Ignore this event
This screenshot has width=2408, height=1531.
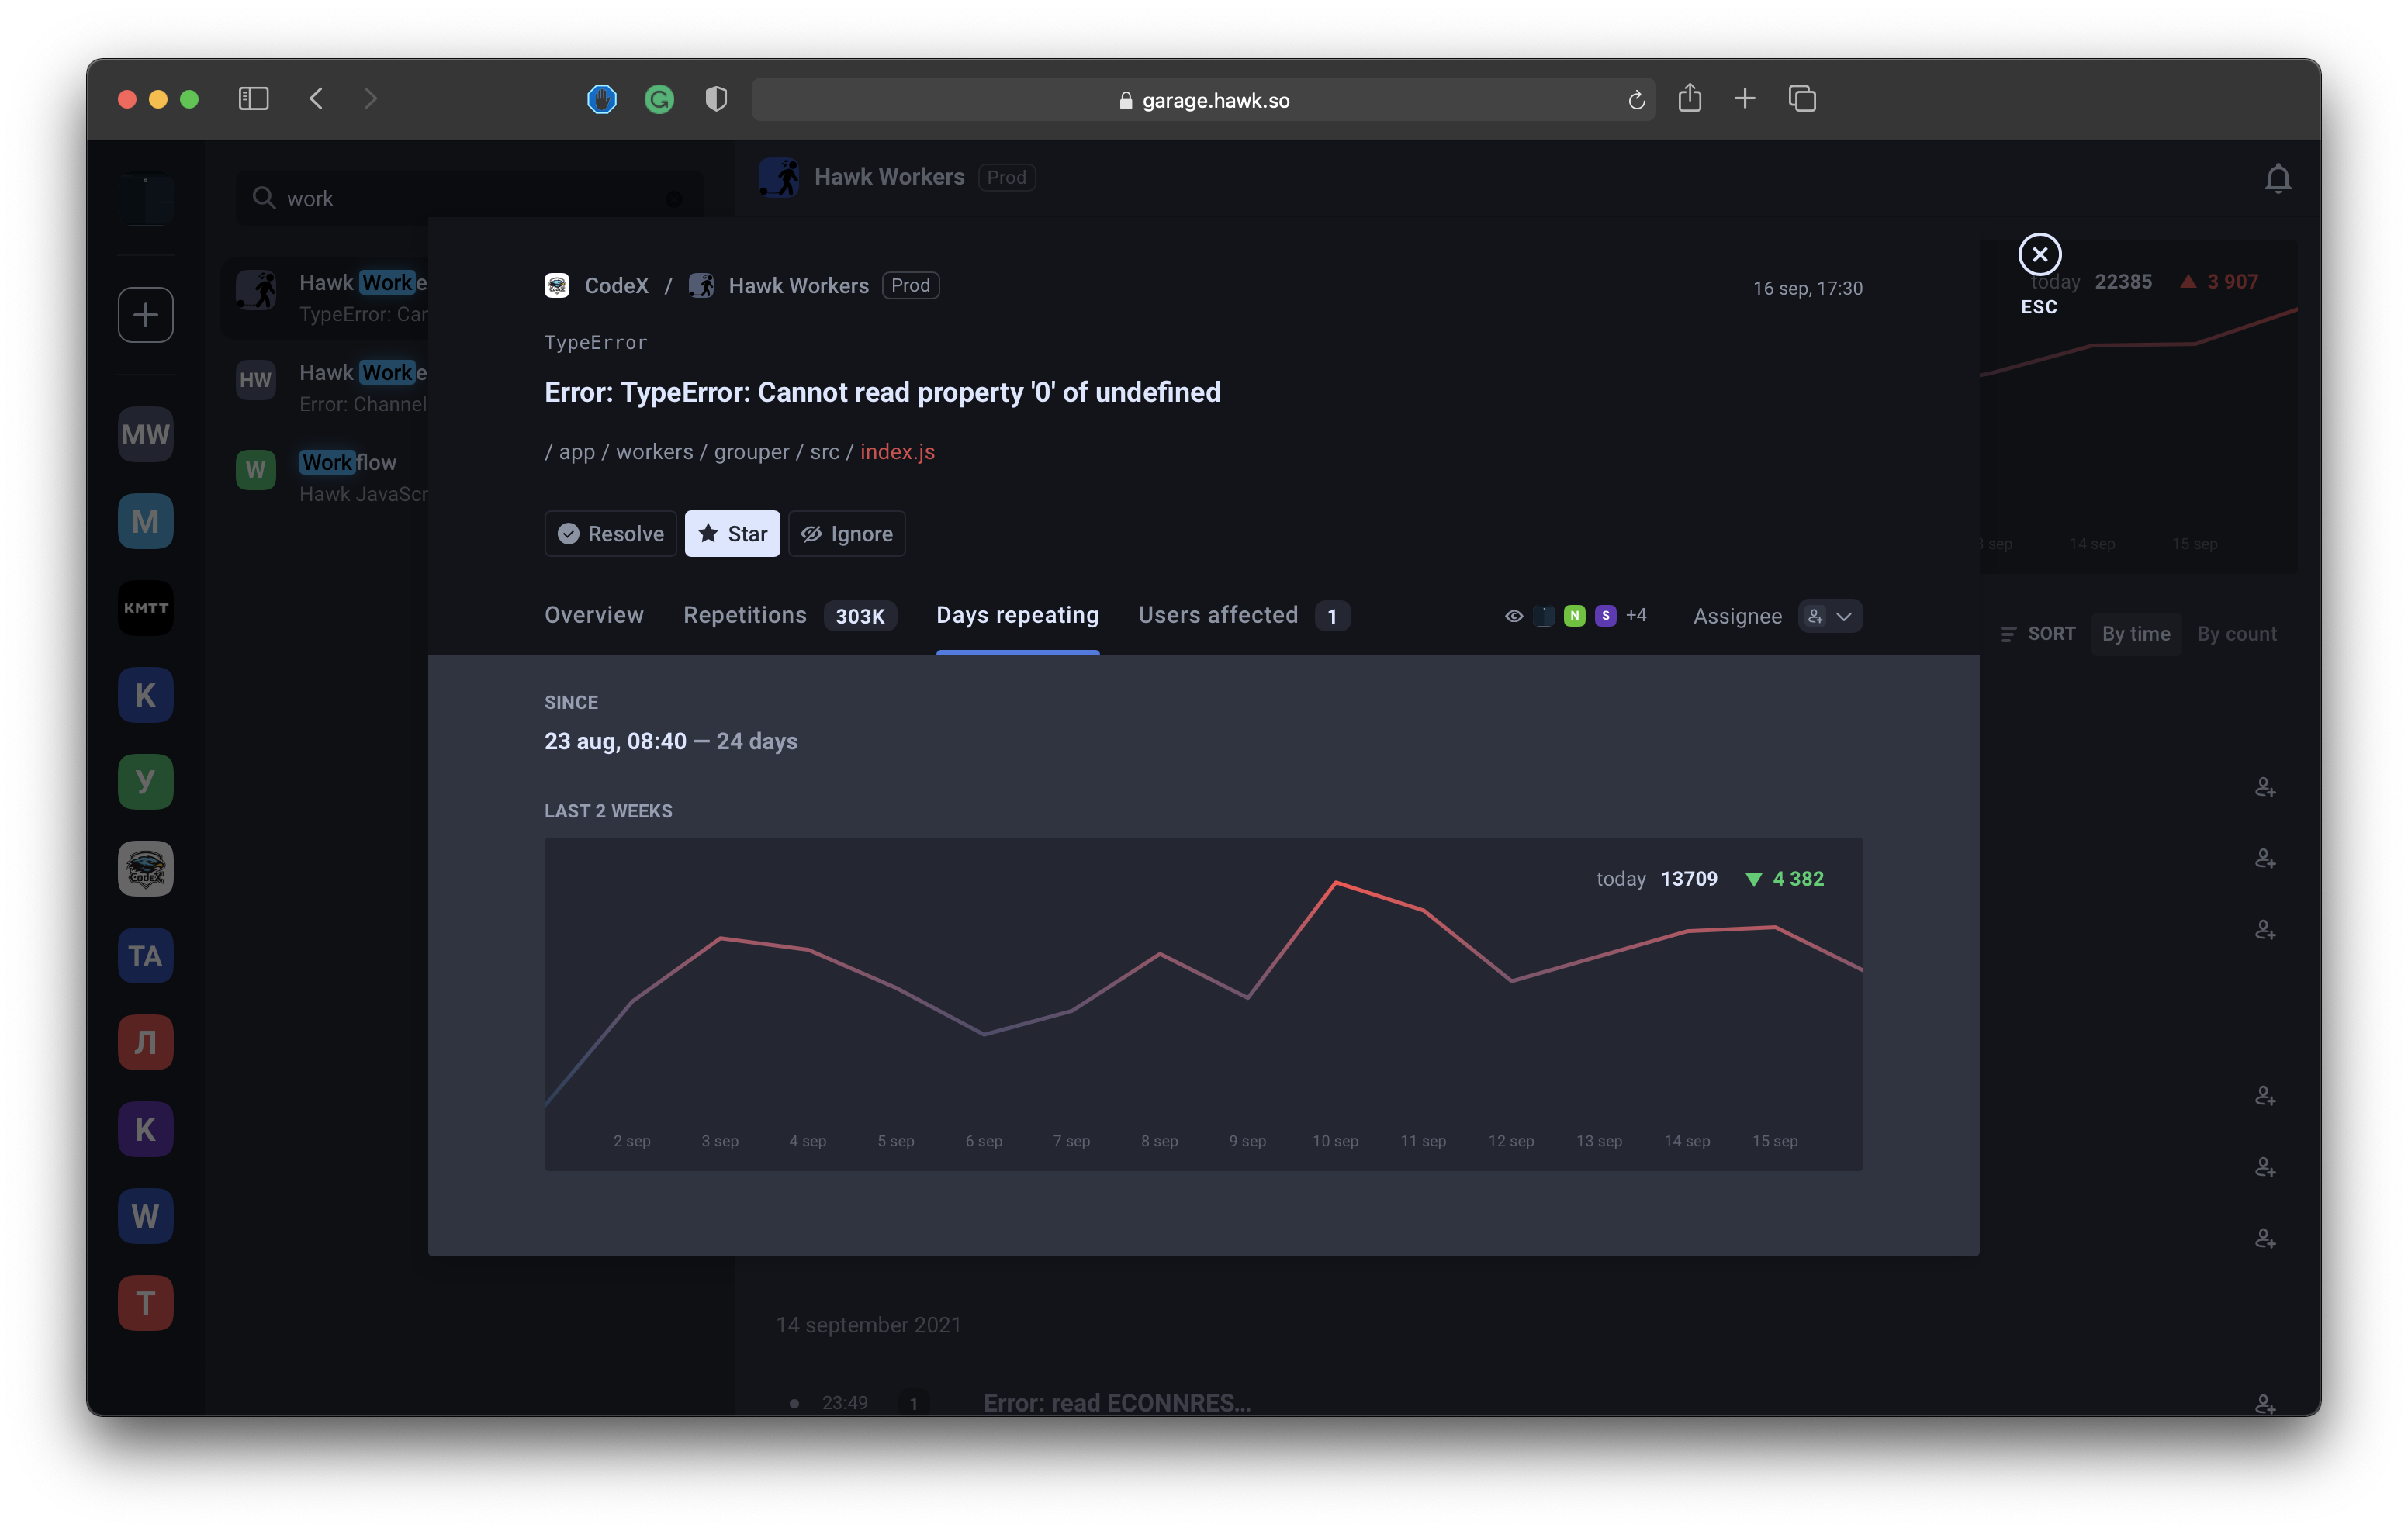[x=846, y=534]
